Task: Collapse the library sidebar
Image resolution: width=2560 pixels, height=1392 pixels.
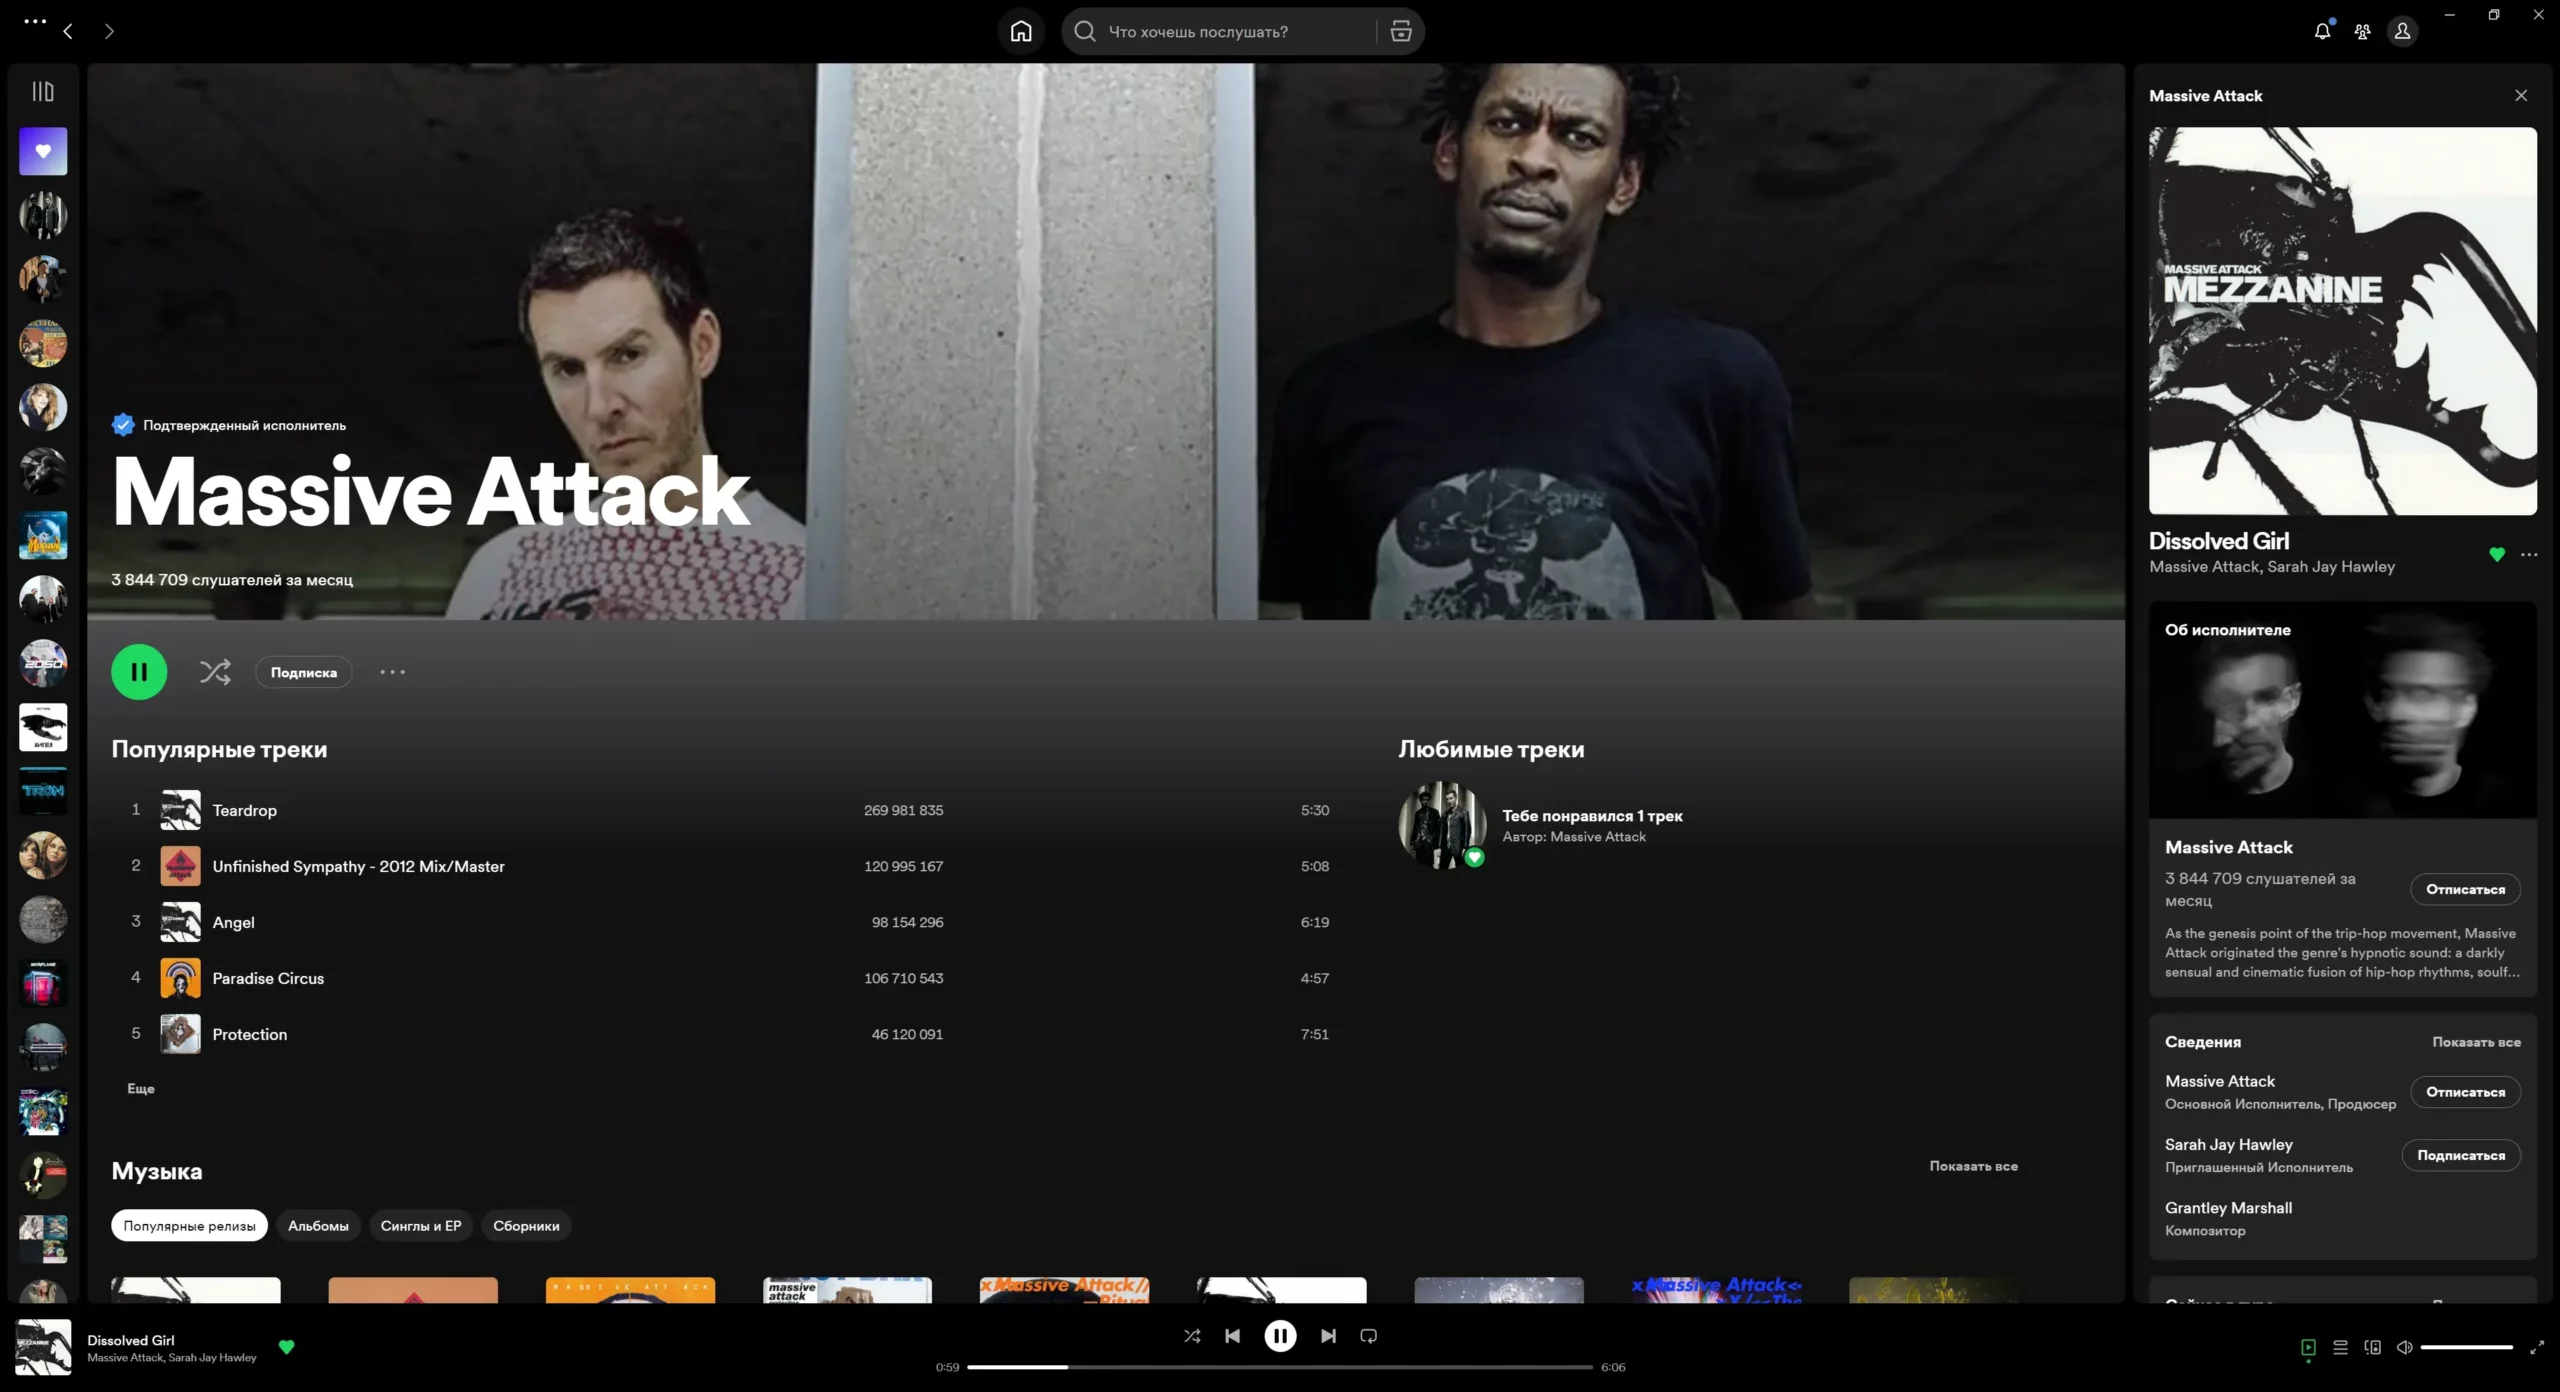Action: pos(41,90)
